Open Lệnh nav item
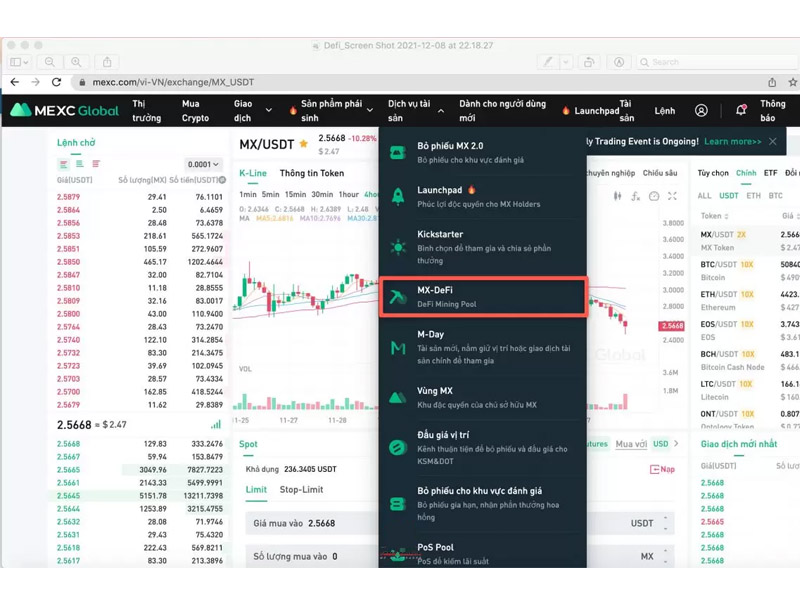The height and width of the screenshot is (600, 800). (x=665, y=111)
